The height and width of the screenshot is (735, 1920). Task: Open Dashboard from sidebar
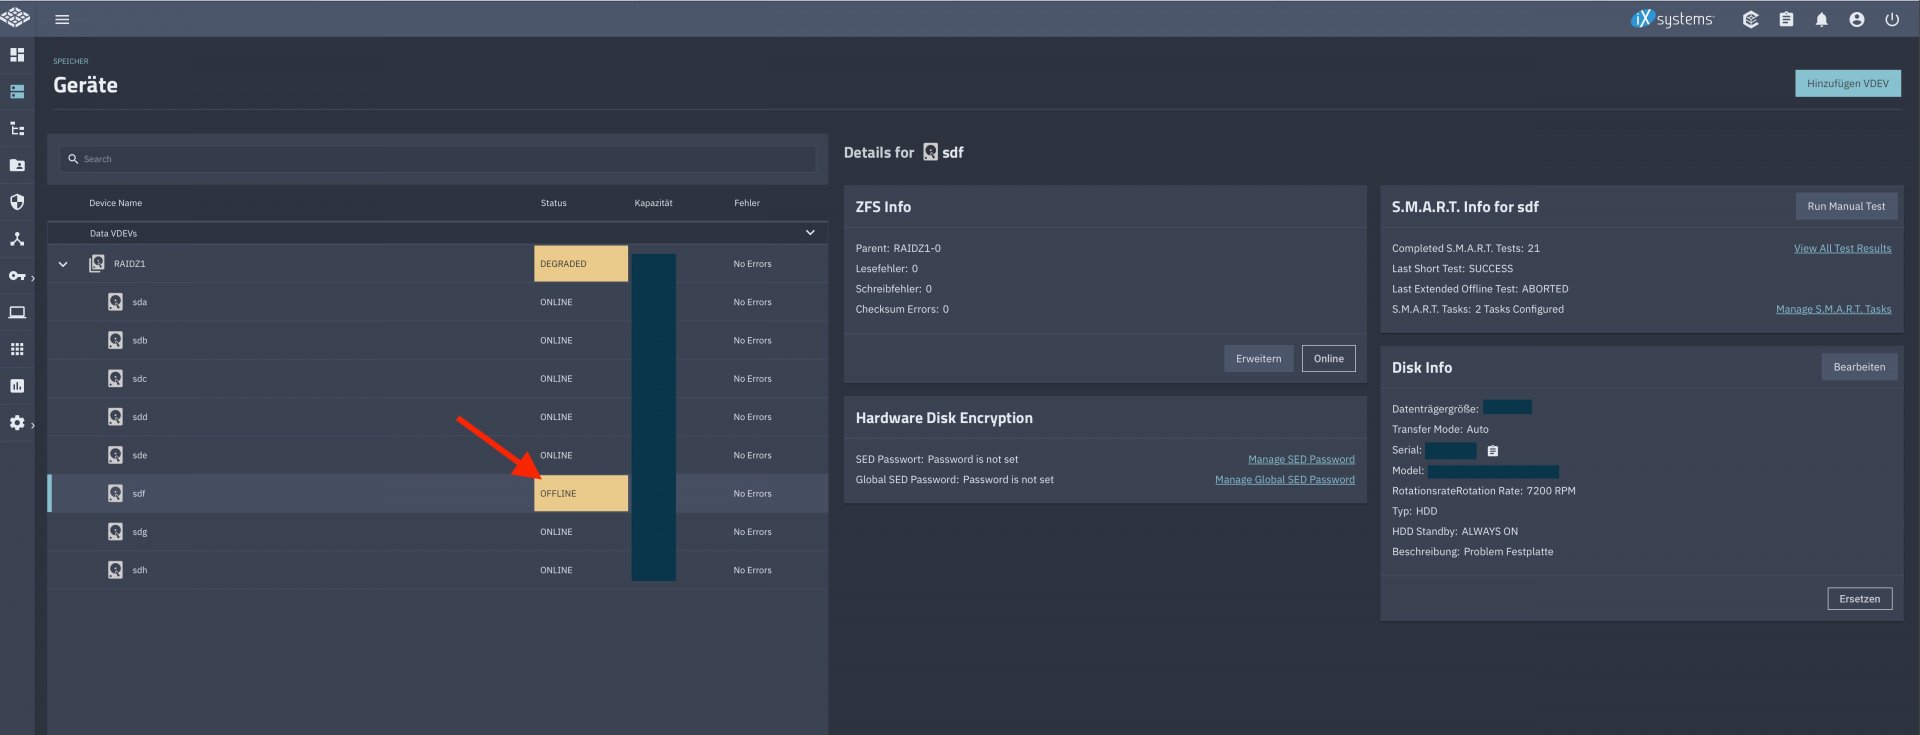[x=17, y=55]
